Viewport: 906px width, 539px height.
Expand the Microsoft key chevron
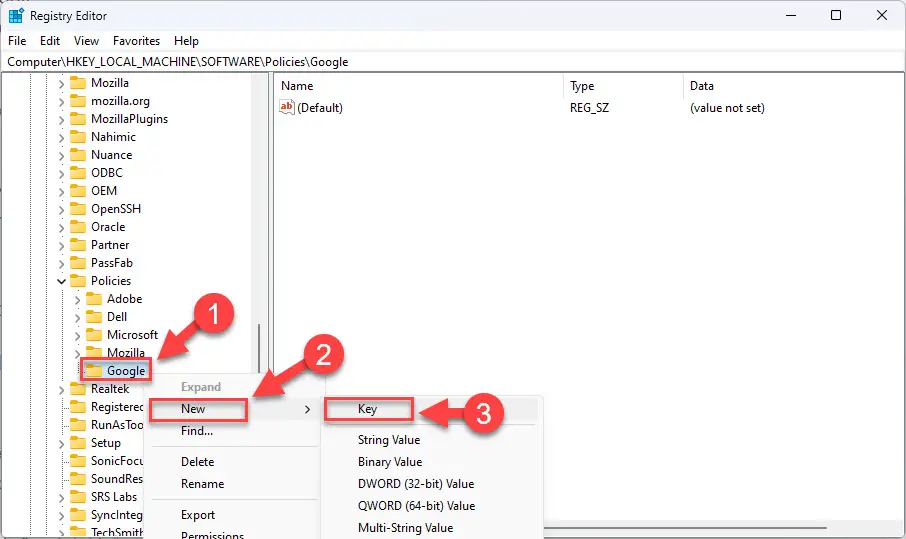[x=77, y=336]
